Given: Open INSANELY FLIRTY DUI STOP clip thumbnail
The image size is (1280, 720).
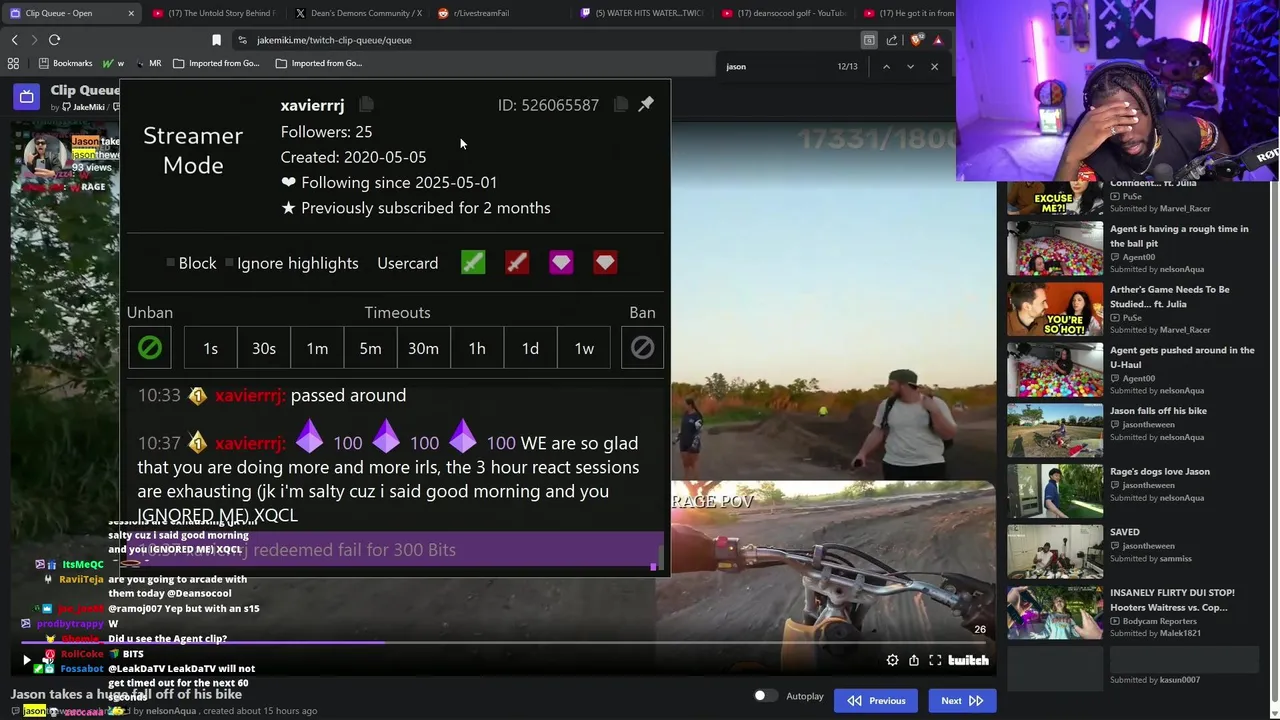Looking at the screenshot, I should coord(1055,612).
